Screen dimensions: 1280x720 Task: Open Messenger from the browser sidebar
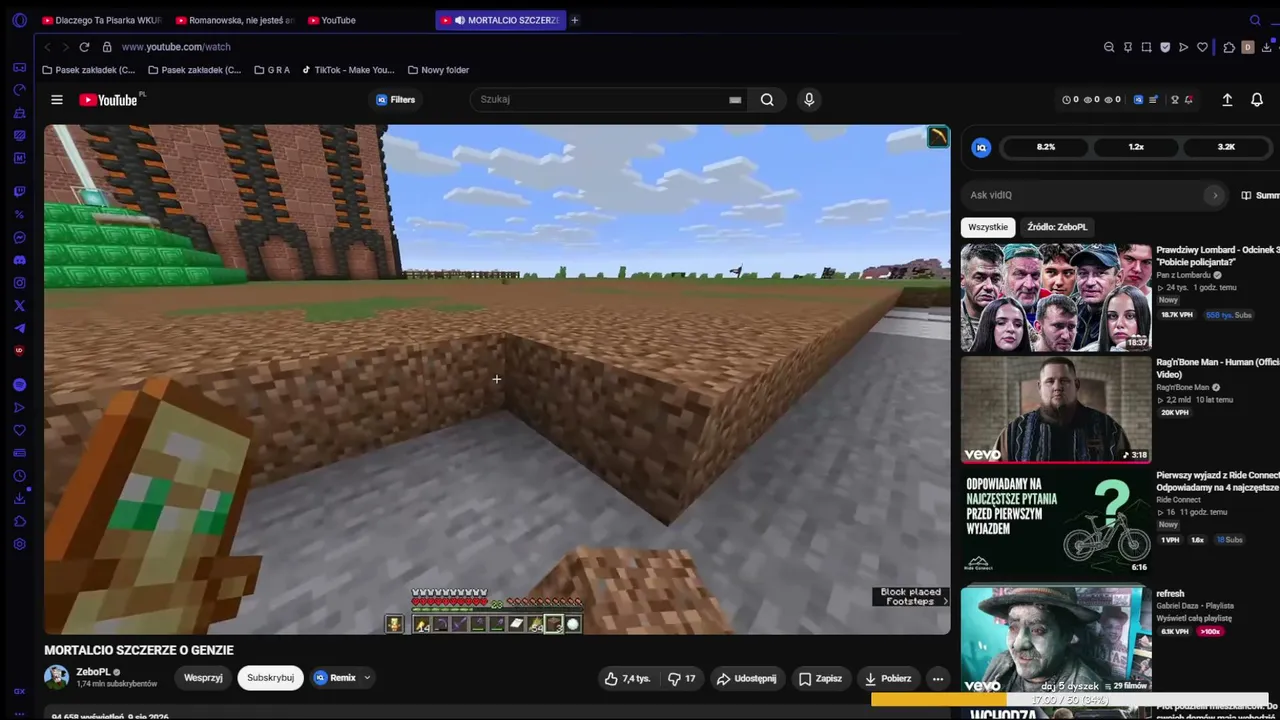pos(19,237)
